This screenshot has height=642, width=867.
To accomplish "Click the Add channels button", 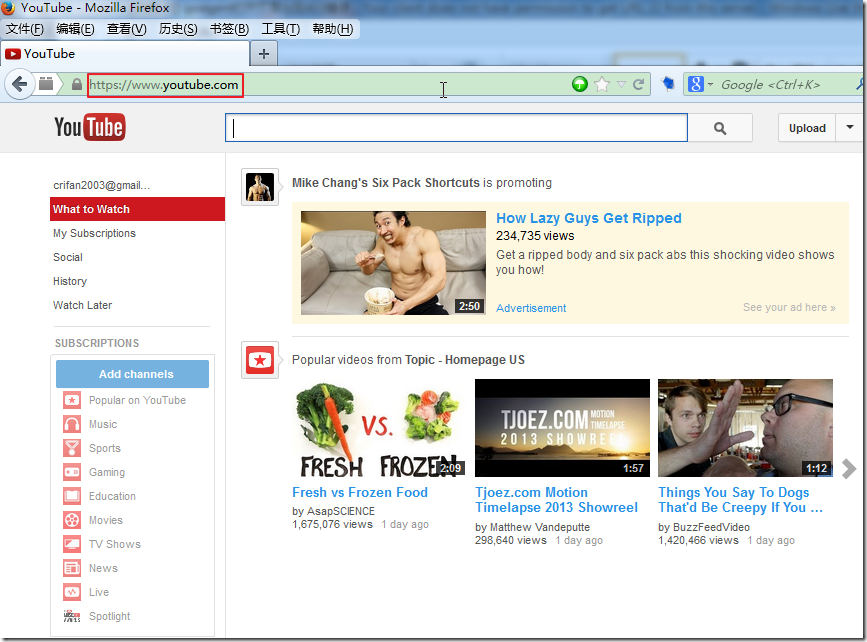I will [132, 374].
